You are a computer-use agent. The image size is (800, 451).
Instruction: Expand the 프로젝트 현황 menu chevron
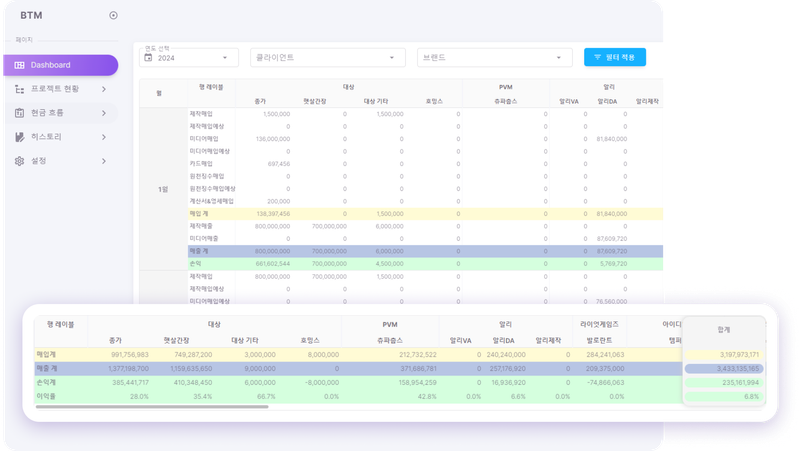click(104, 89)
